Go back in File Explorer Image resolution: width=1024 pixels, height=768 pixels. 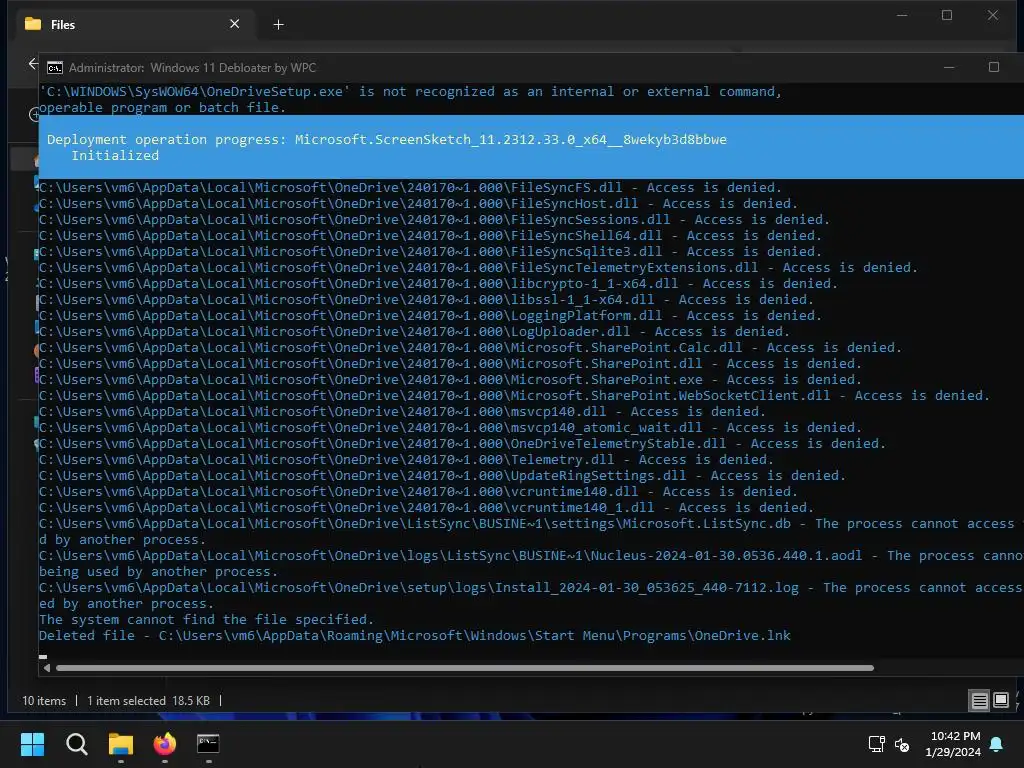coord(33,63)
